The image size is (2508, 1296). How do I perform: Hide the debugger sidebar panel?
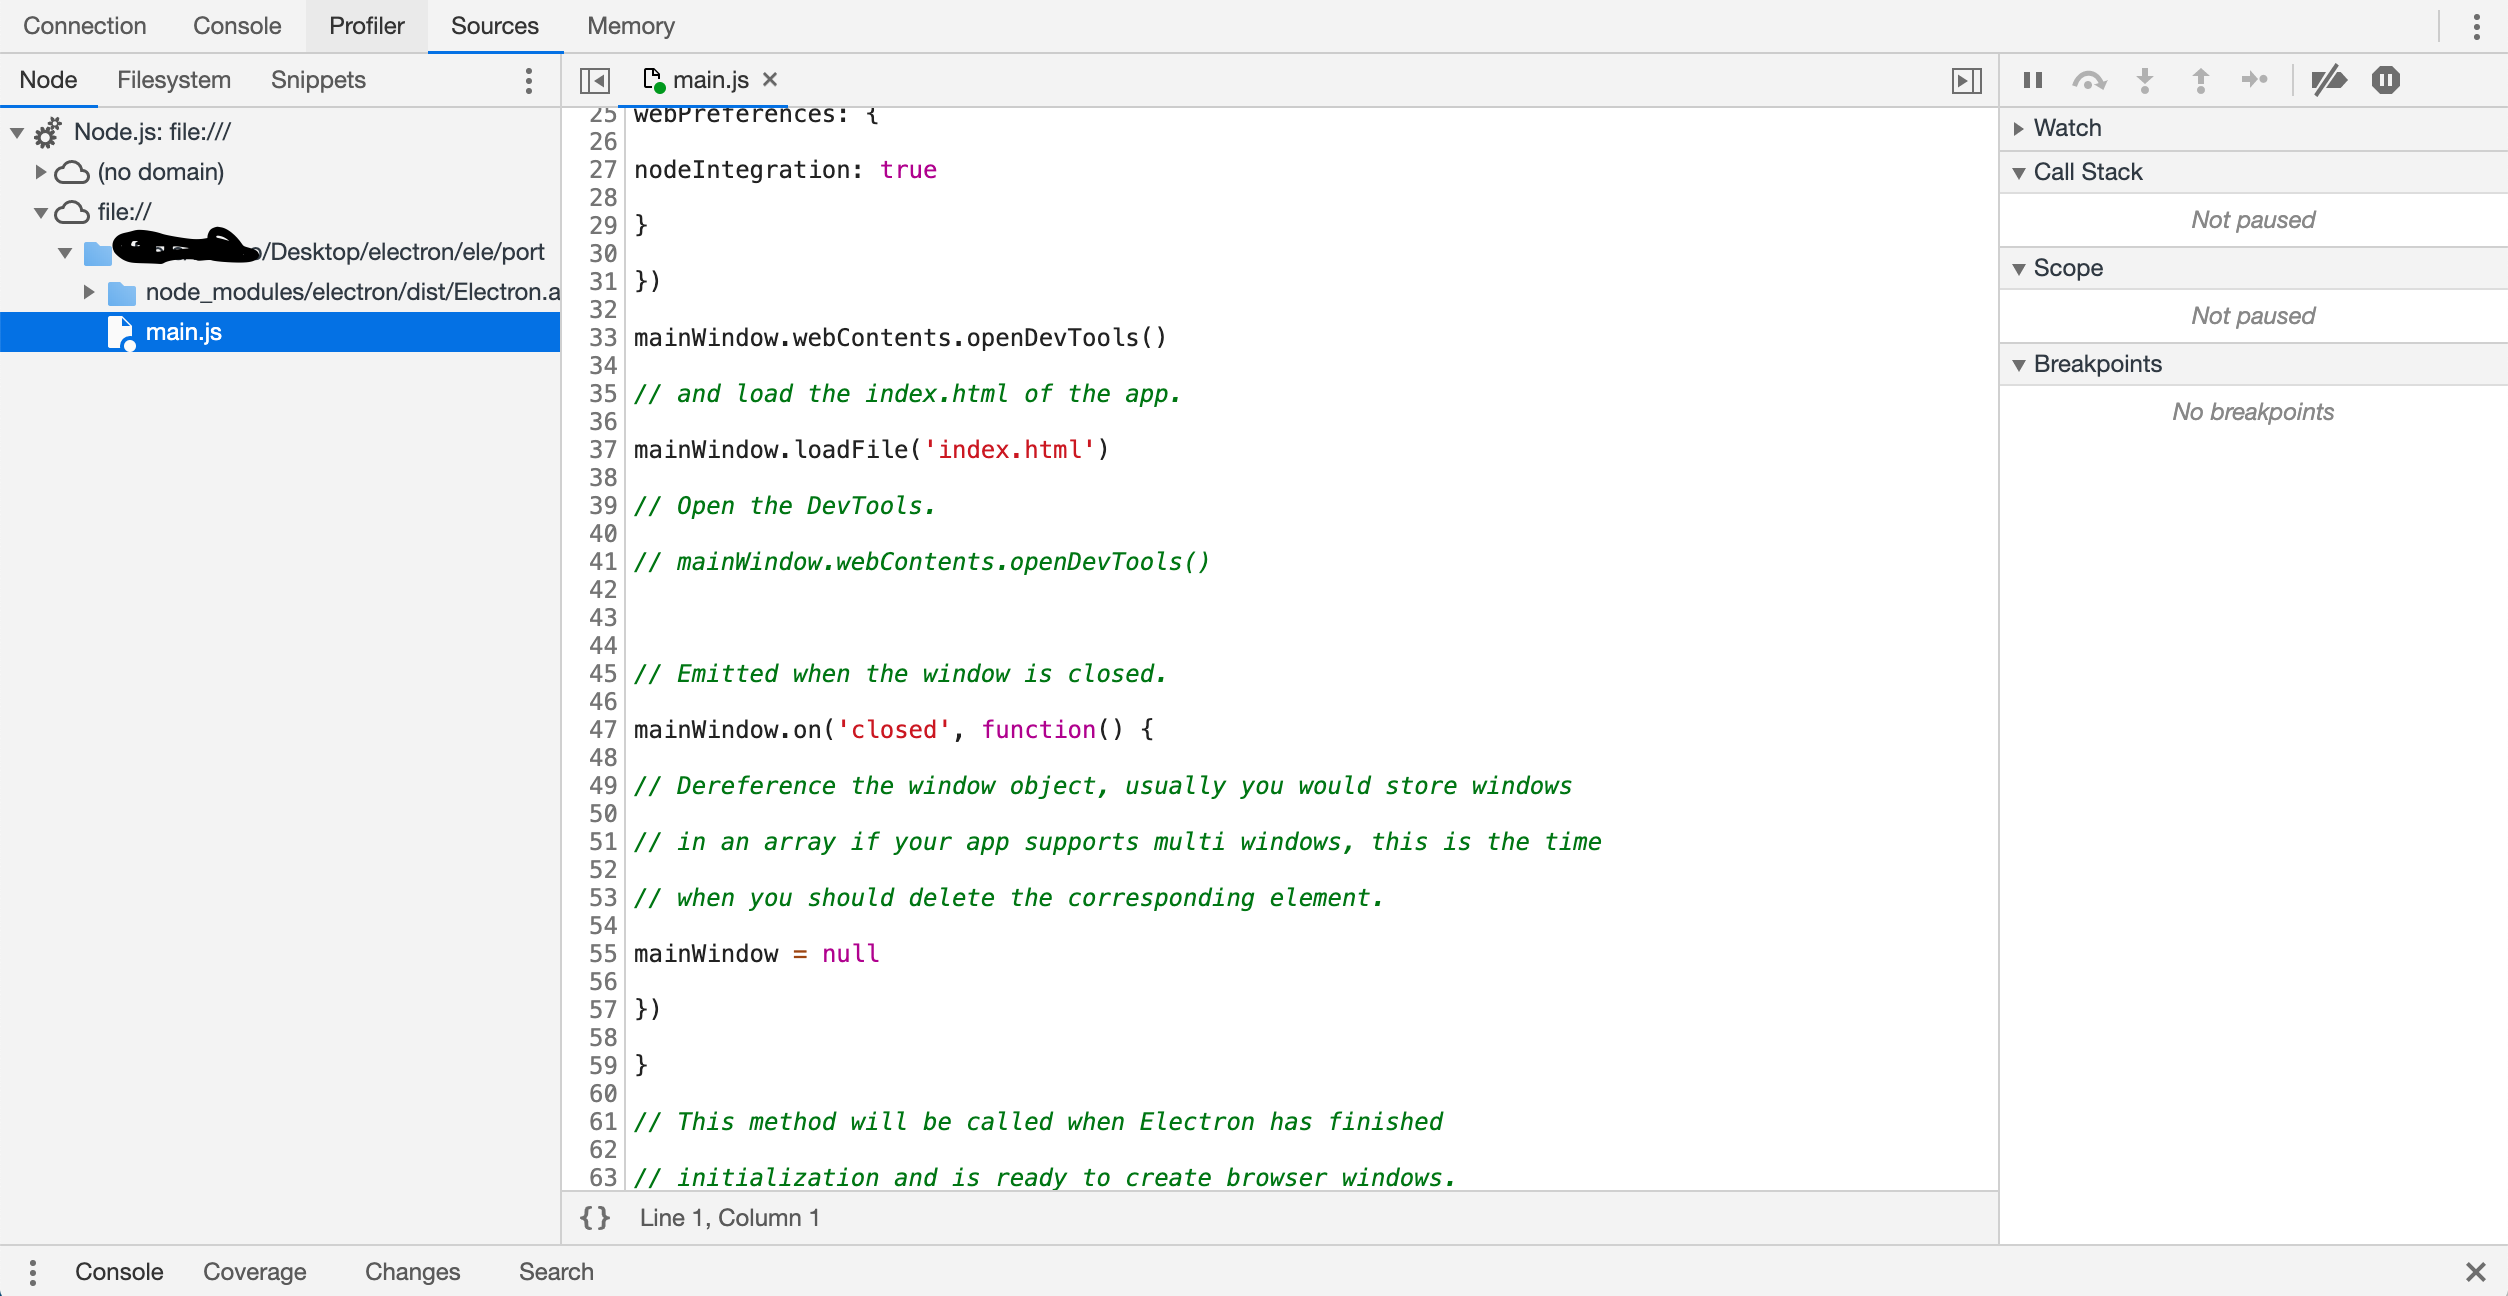click(1966, 80)
